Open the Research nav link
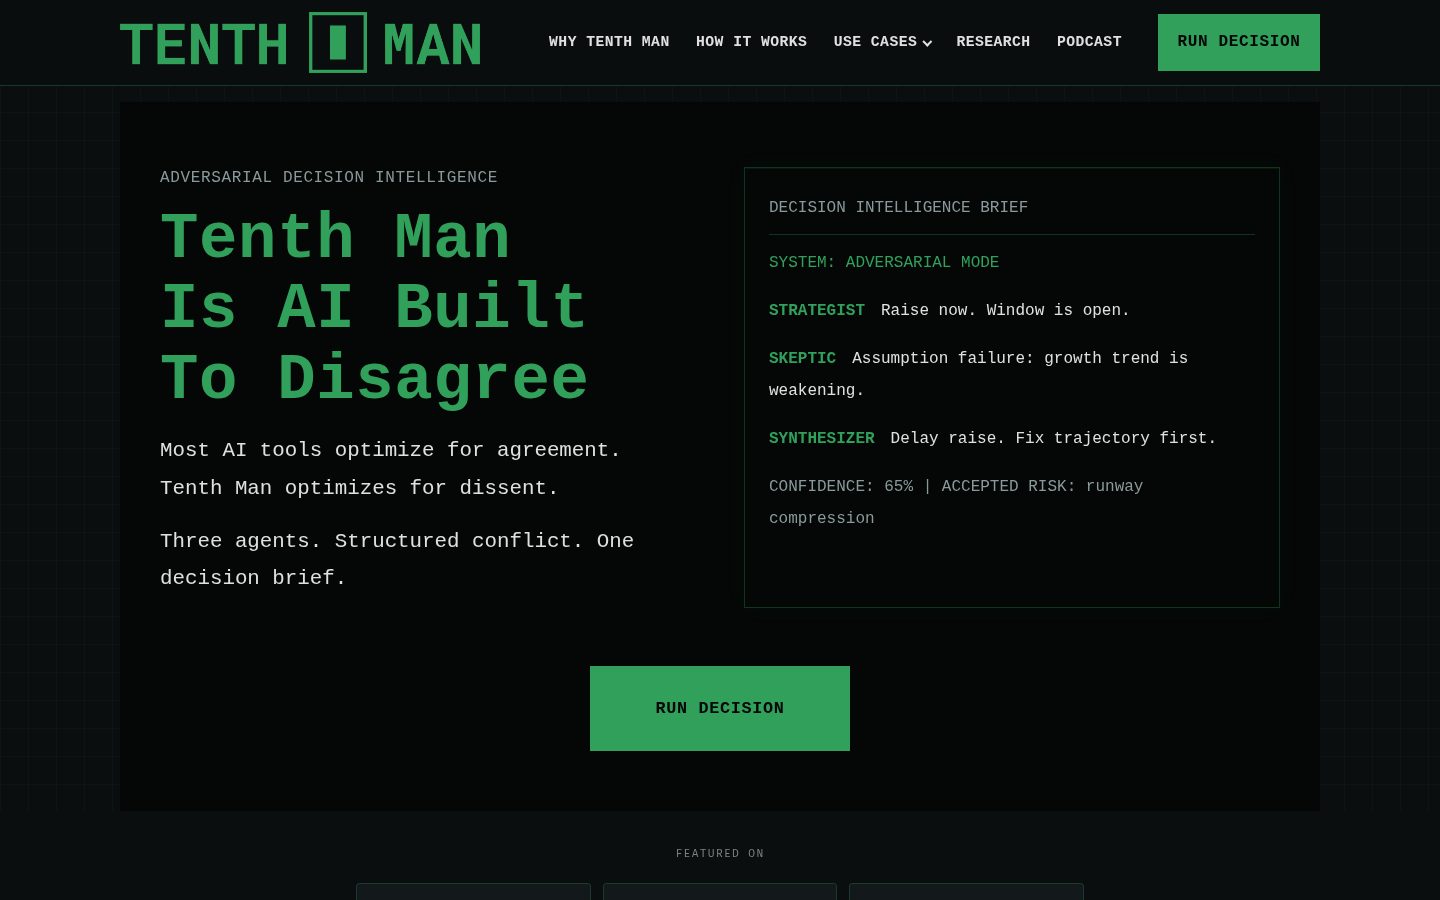 [x=993, y=42]
